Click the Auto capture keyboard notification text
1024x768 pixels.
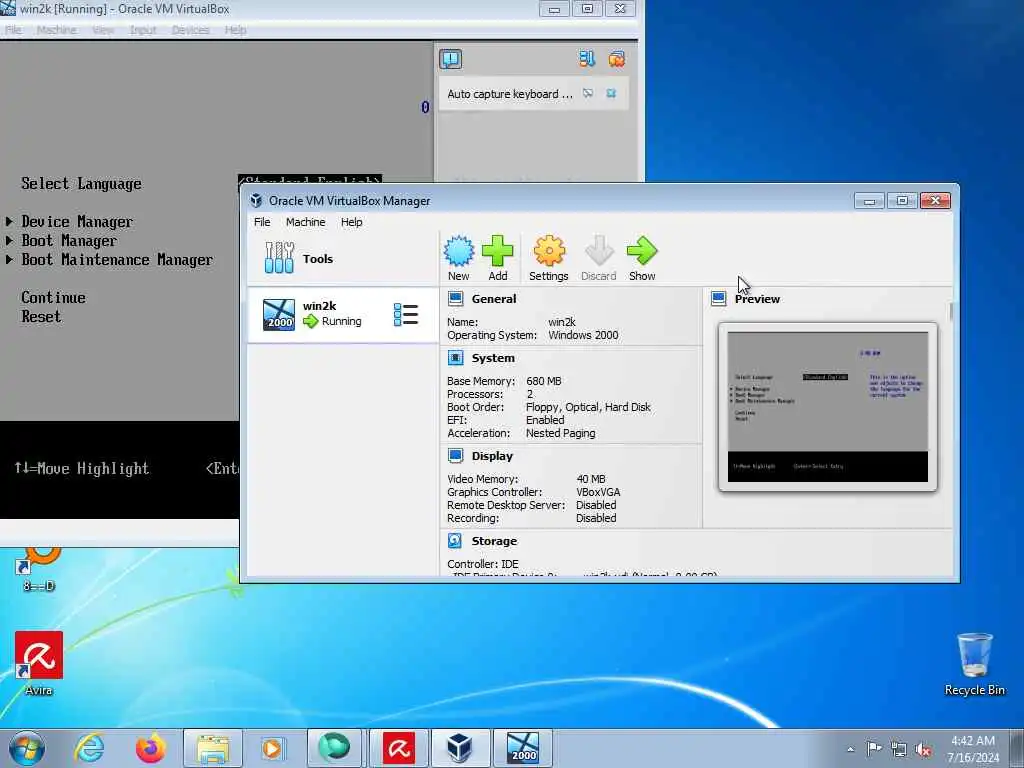509,94
